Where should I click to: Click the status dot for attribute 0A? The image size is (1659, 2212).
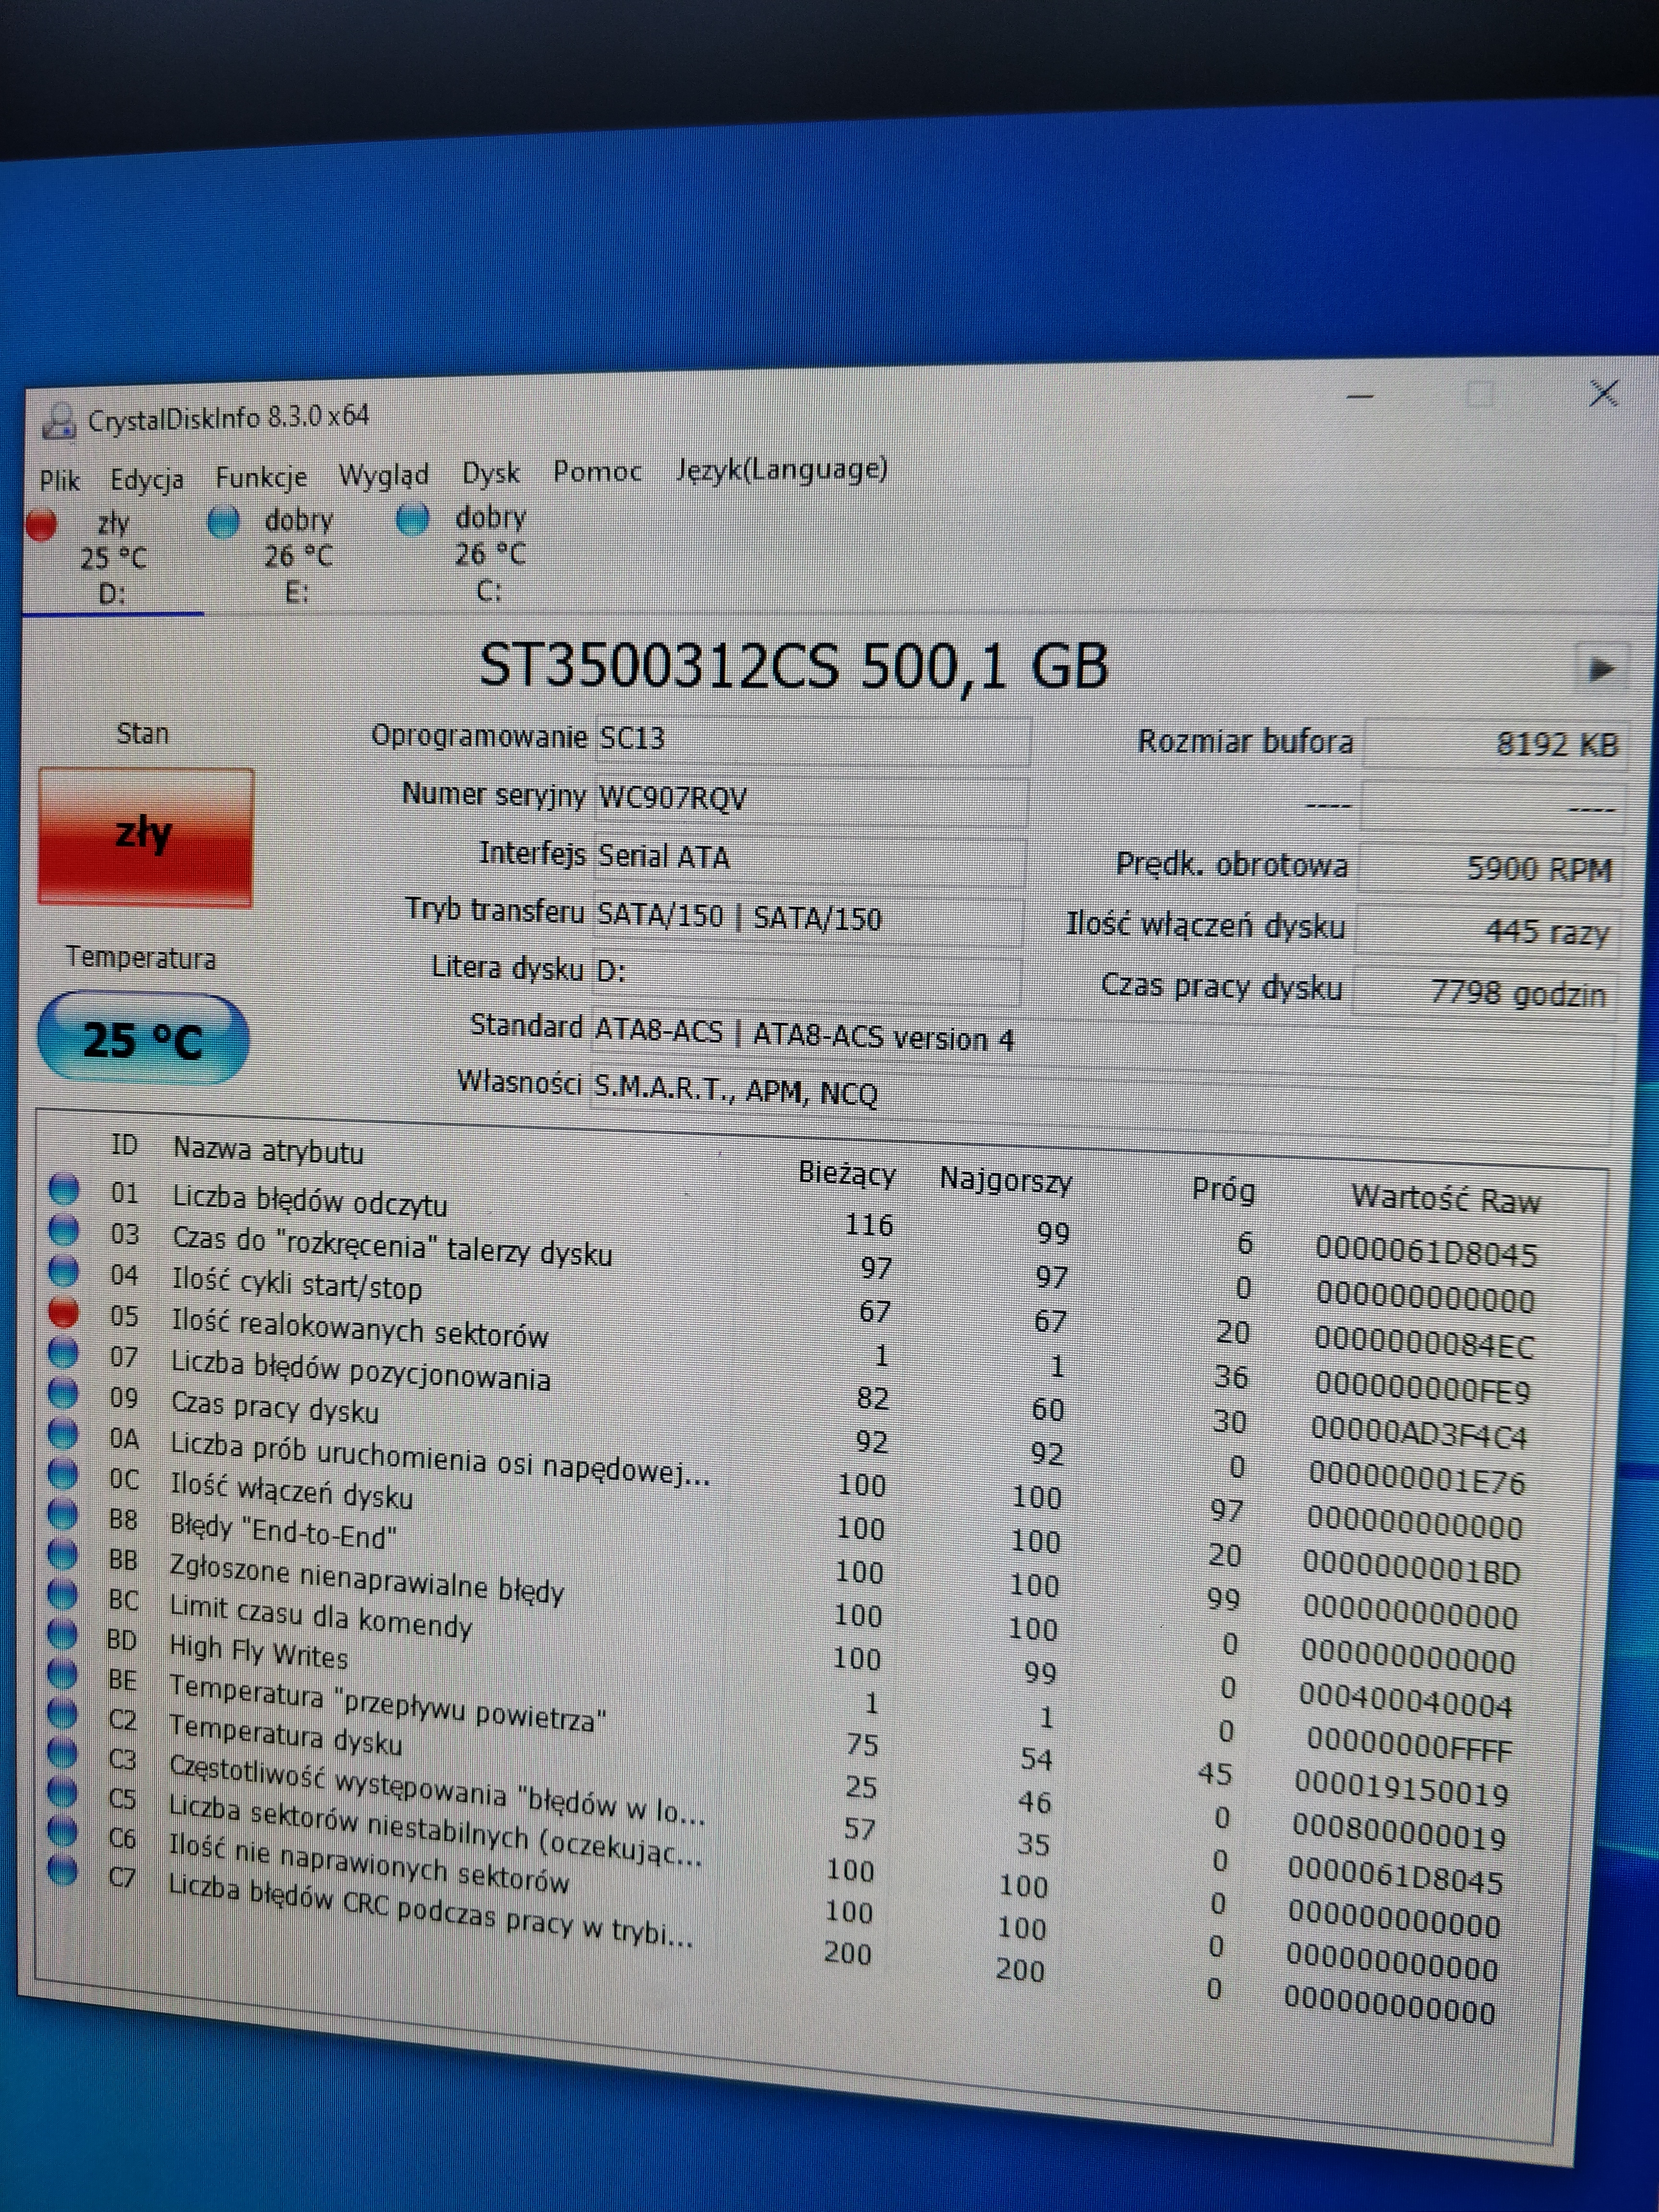63,1433
